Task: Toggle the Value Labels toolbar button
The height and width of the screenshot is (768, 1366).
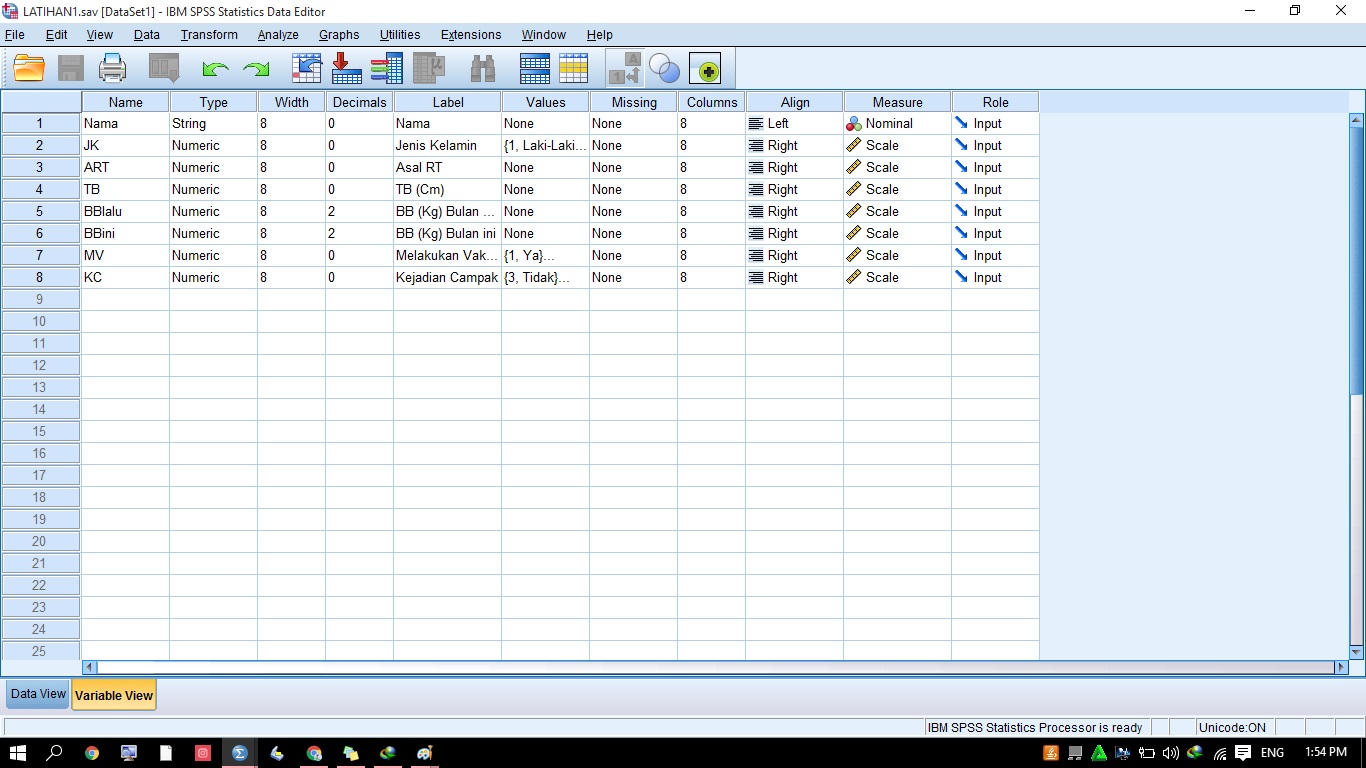Action: coord(625,68)
